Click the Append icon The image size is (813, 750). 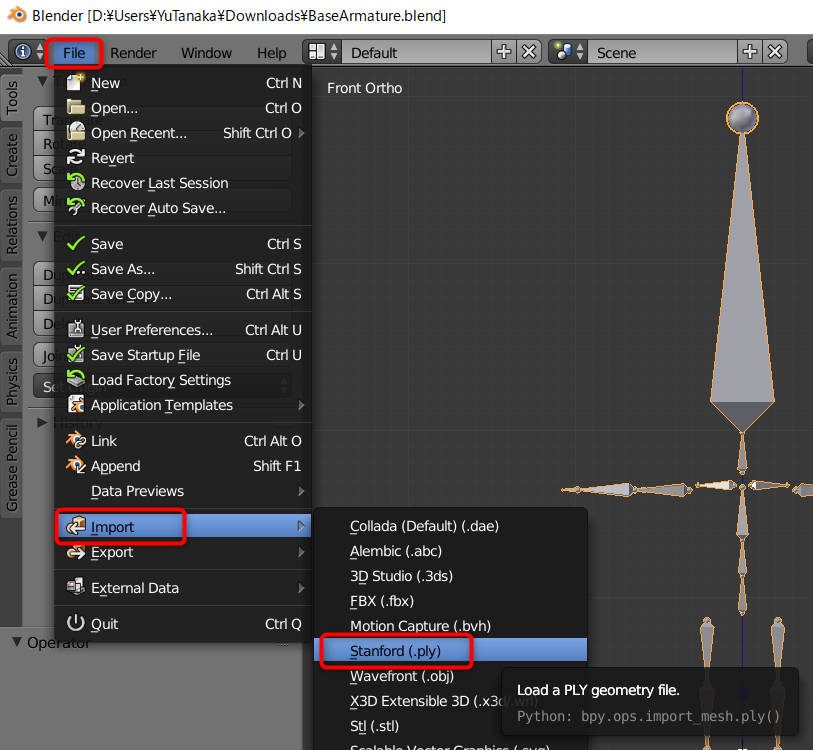pyautogui.click(x=76, y=465)
